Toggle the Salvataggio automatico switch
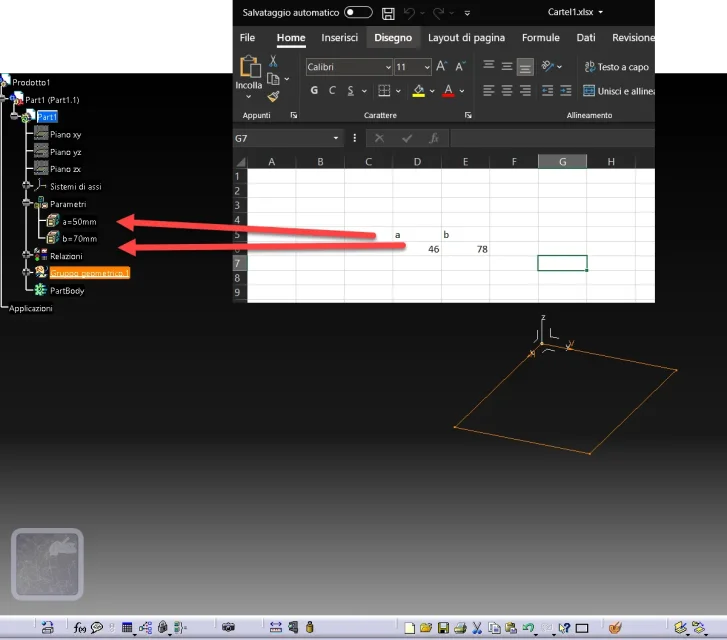 [x=357, y=13]
